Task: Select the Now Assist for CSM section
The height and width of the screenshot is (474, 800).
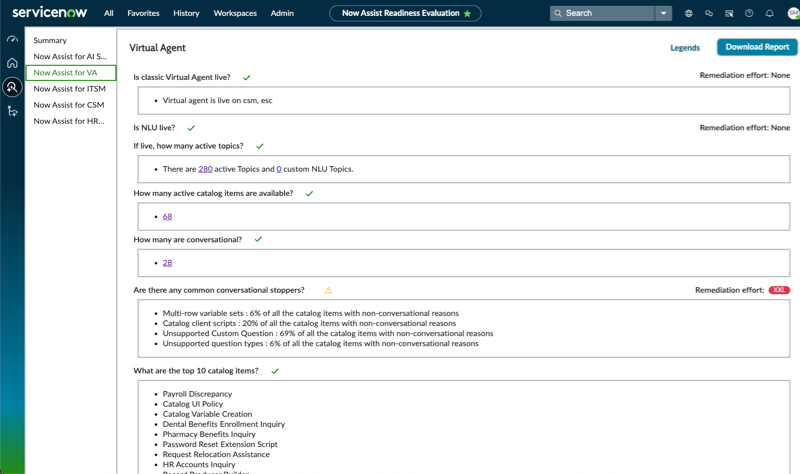Action: point(69,105)
